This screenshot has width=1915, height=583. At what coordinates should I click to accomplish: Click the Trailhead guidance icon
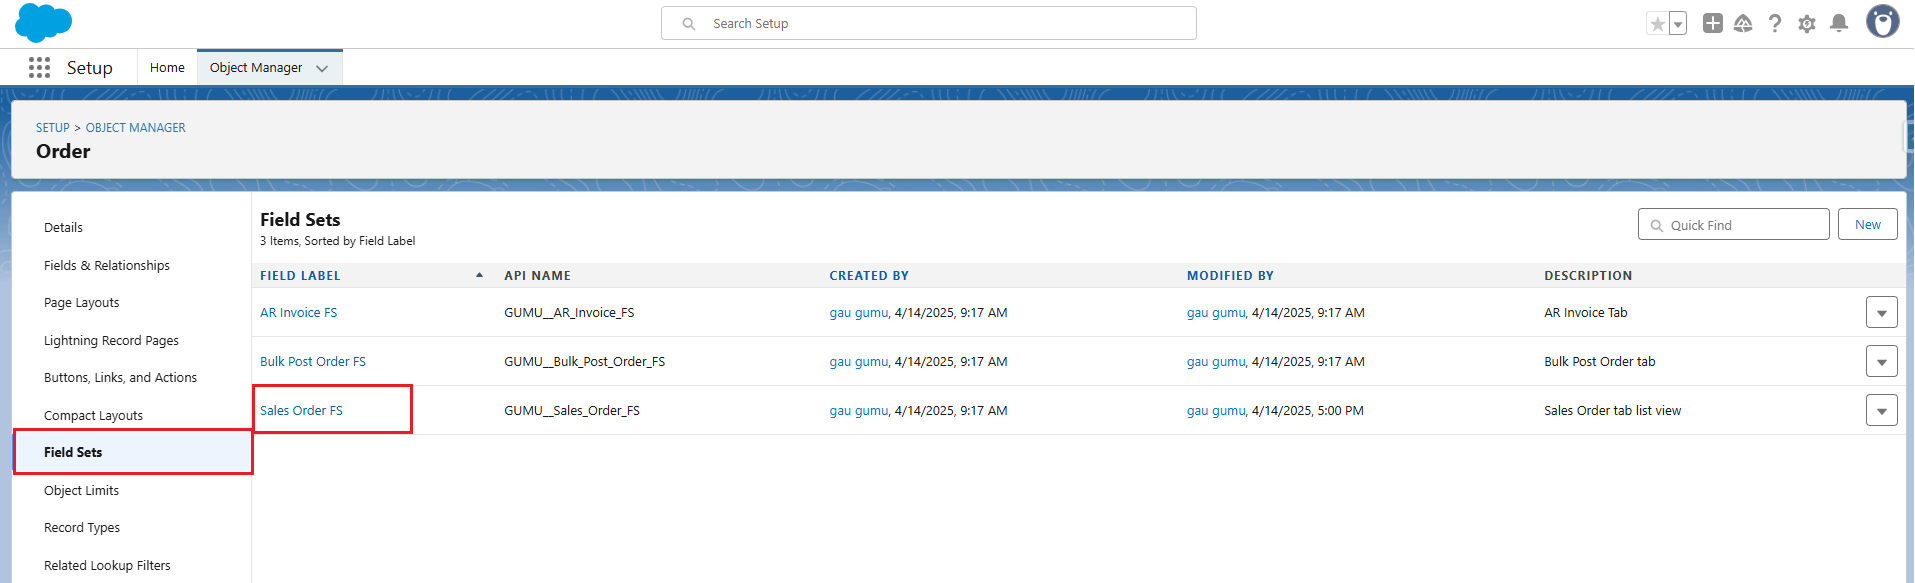tap(1743, 23)
